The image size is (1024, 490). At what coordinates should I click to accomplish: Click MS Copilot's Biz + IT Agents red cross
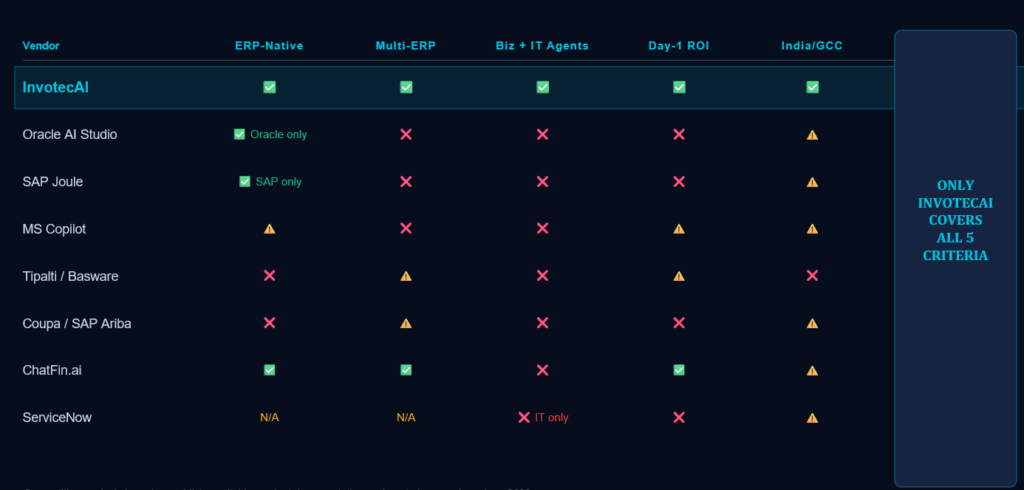click(x=542, y=228)
